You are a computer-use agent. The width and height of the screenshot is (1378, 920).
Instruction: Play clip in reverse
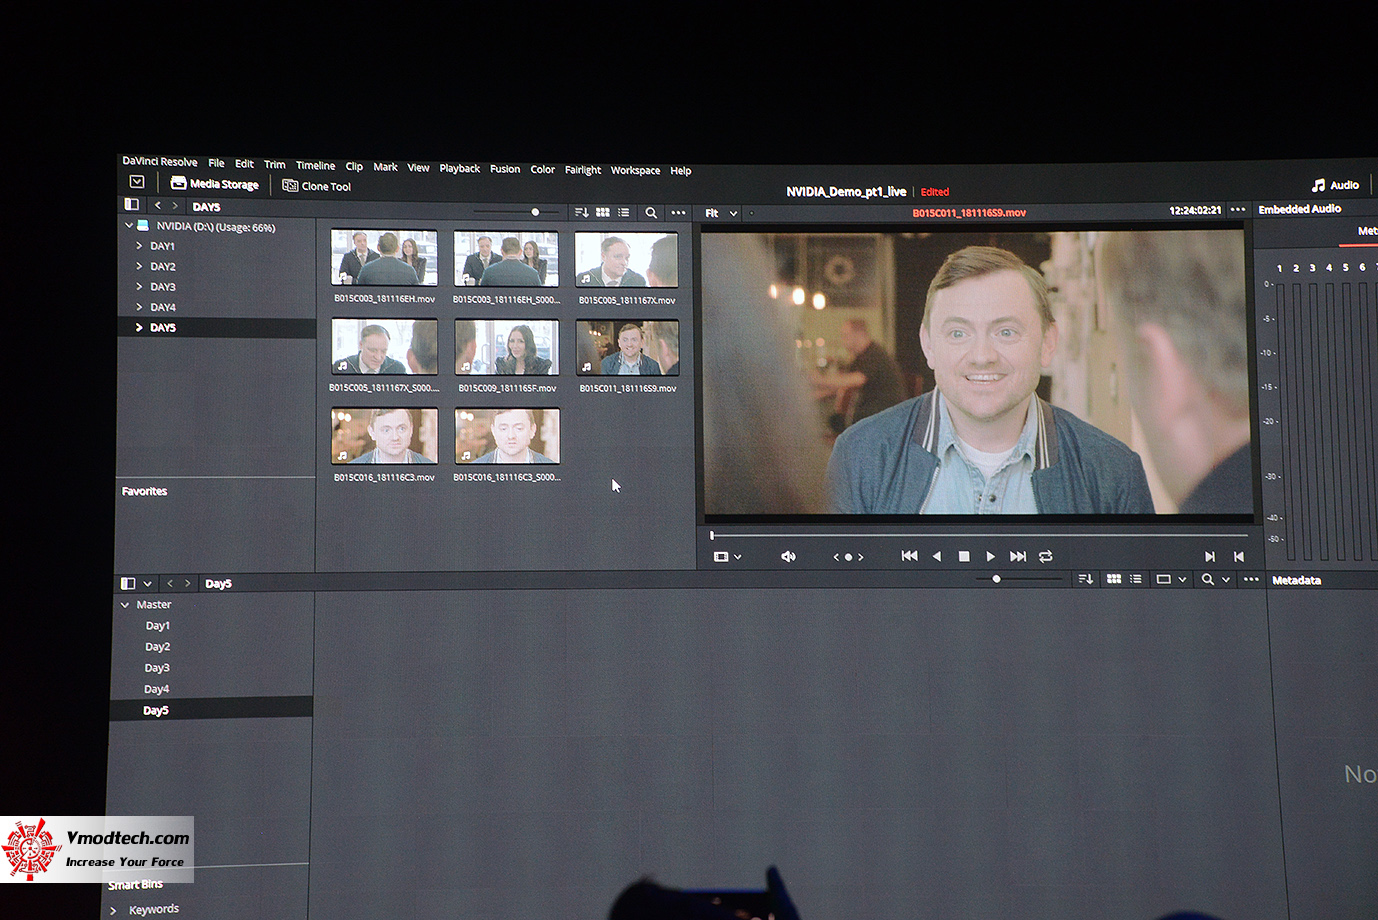(x=937, y=556)
